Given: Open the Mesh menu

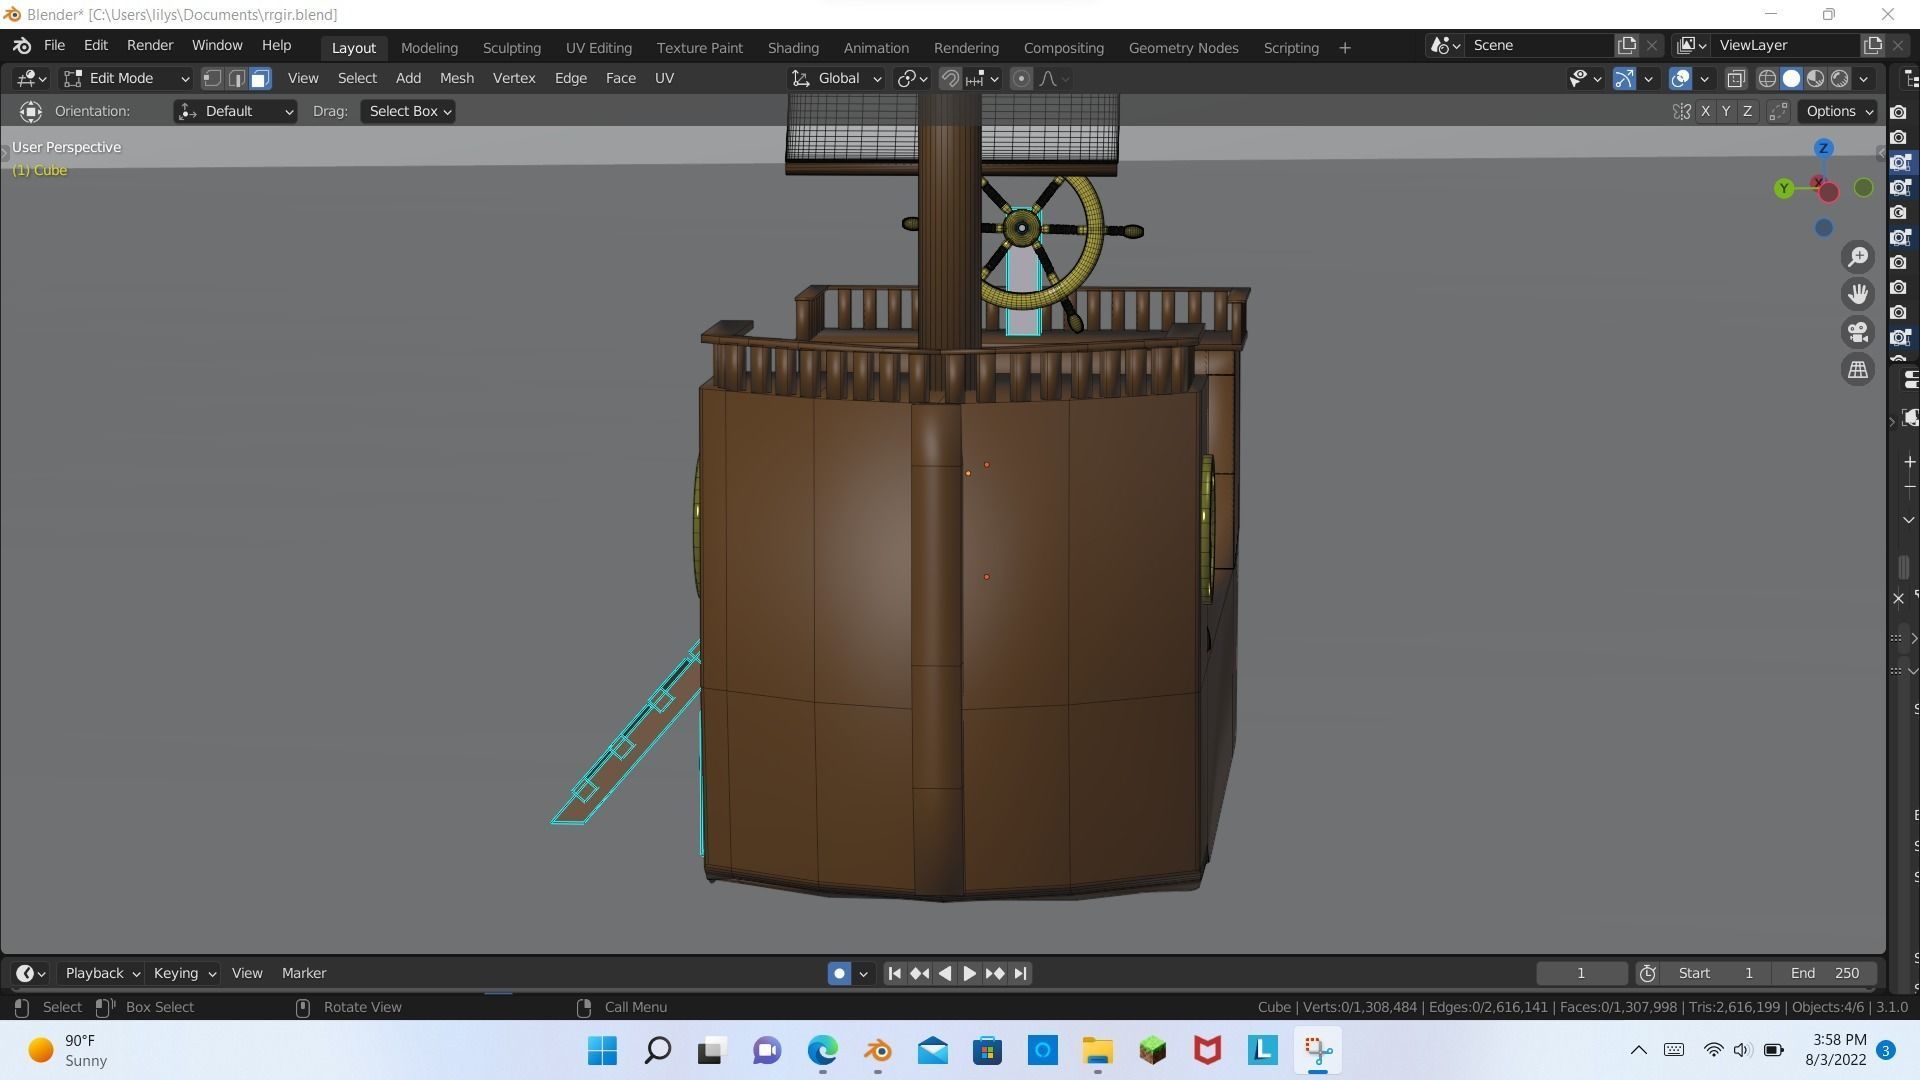Looking at the screenshot, I should 456,78.
